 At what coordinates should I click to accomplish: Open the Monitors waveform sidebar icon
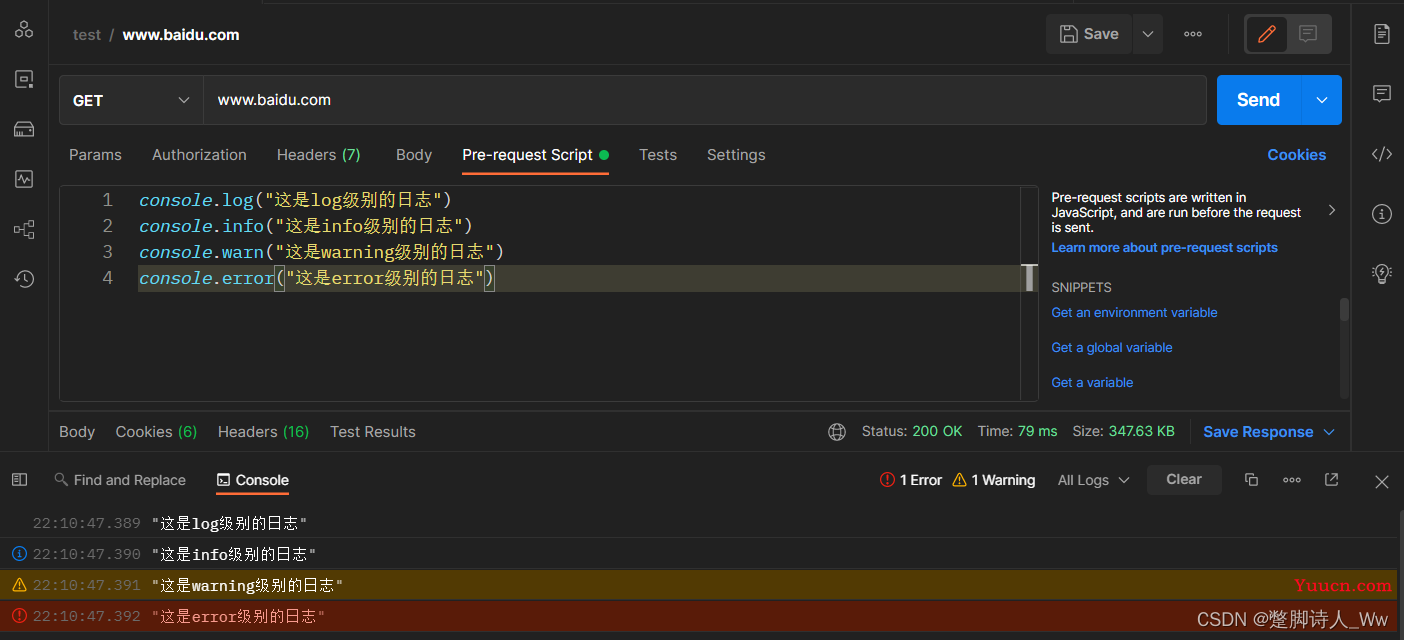24,179
